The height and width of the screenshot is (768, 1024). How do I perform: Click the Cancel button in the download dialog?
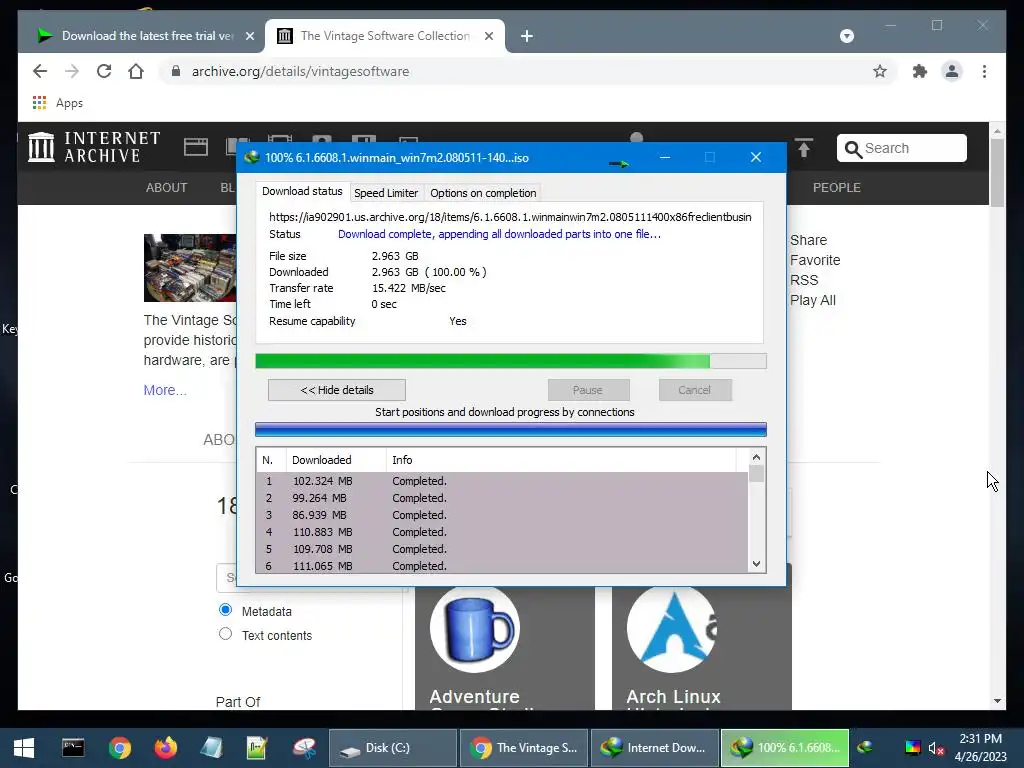pyautogui.click(x=694, y=390)
